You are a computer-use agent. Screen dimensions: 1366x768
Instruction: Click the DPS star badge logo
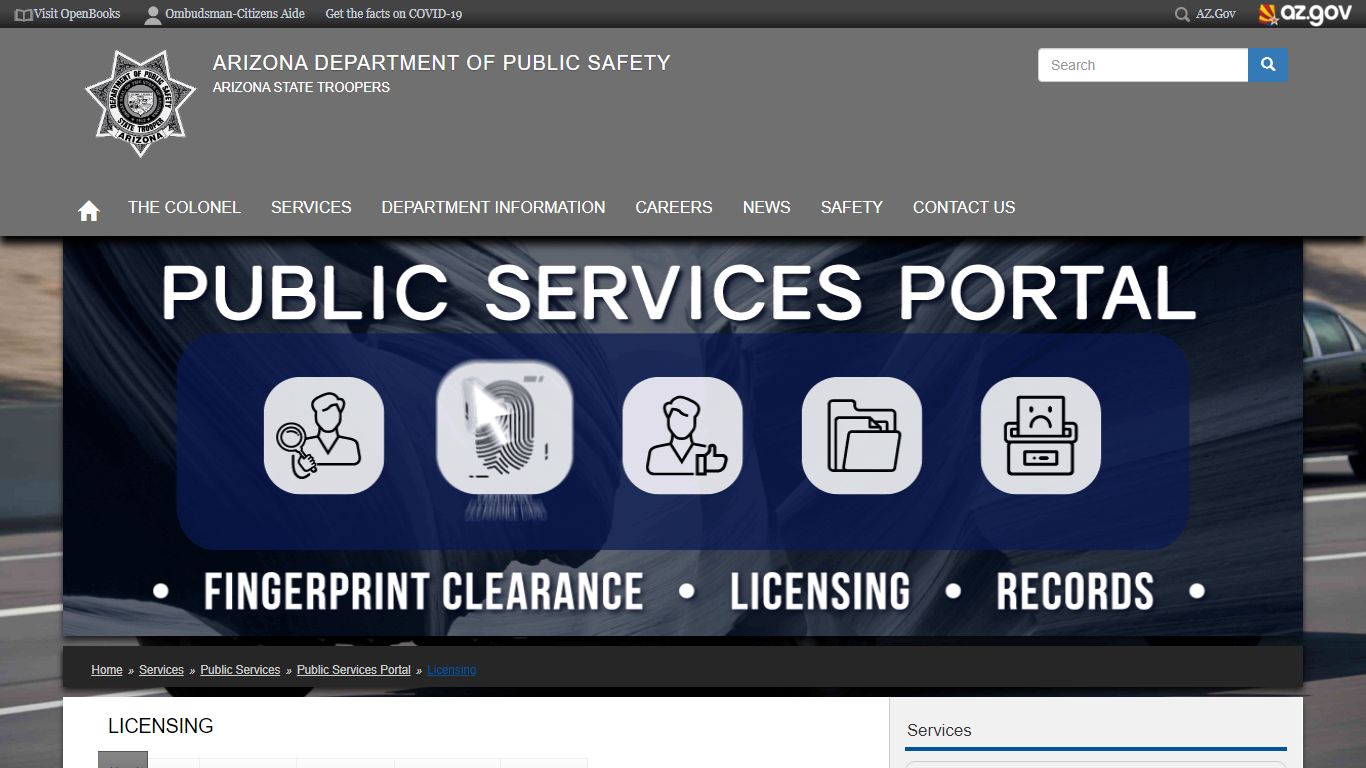coord(140,104)
